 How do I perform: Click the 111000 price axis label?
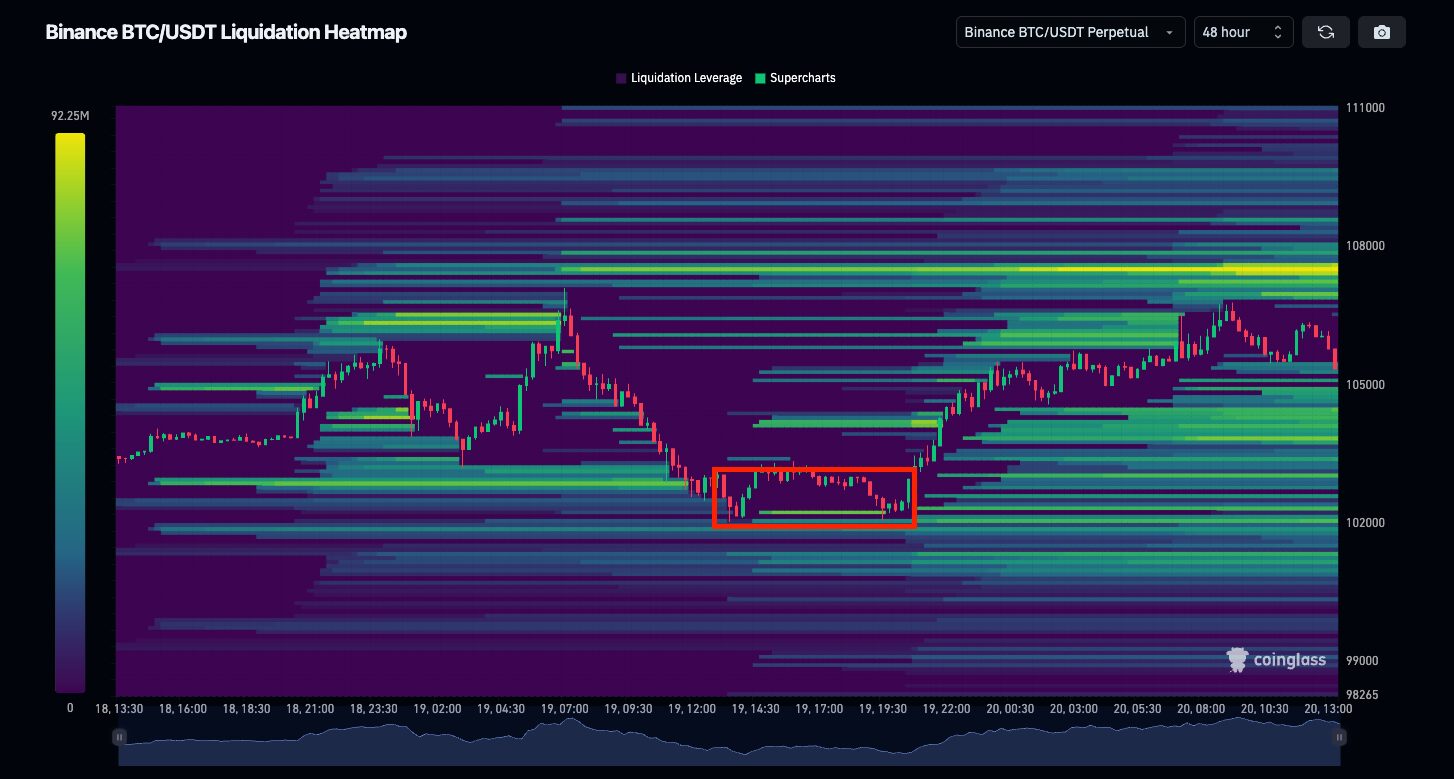point(1365,108)
